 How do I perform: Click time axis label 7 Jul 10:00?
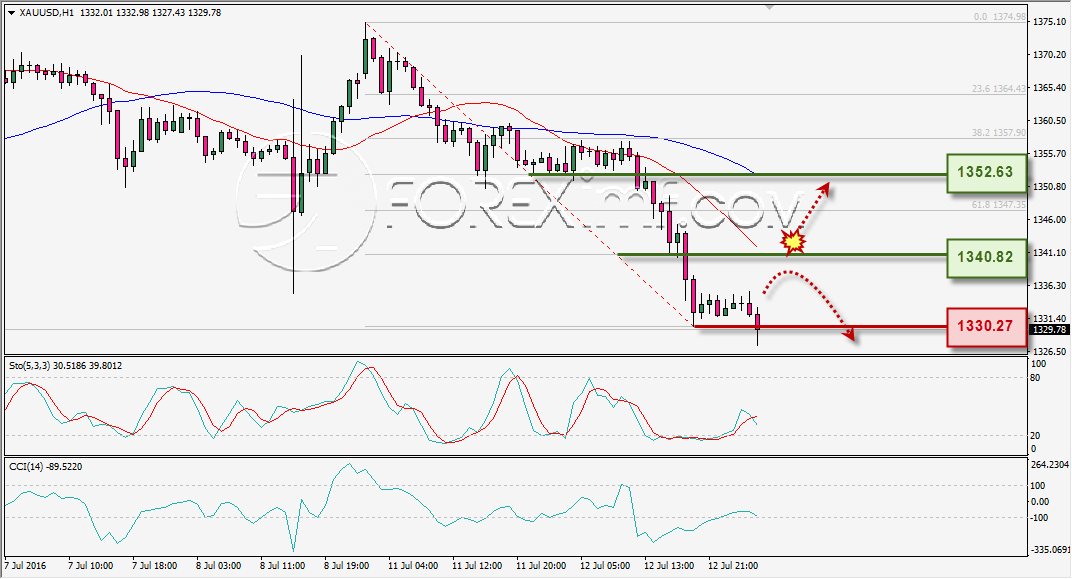91,566
